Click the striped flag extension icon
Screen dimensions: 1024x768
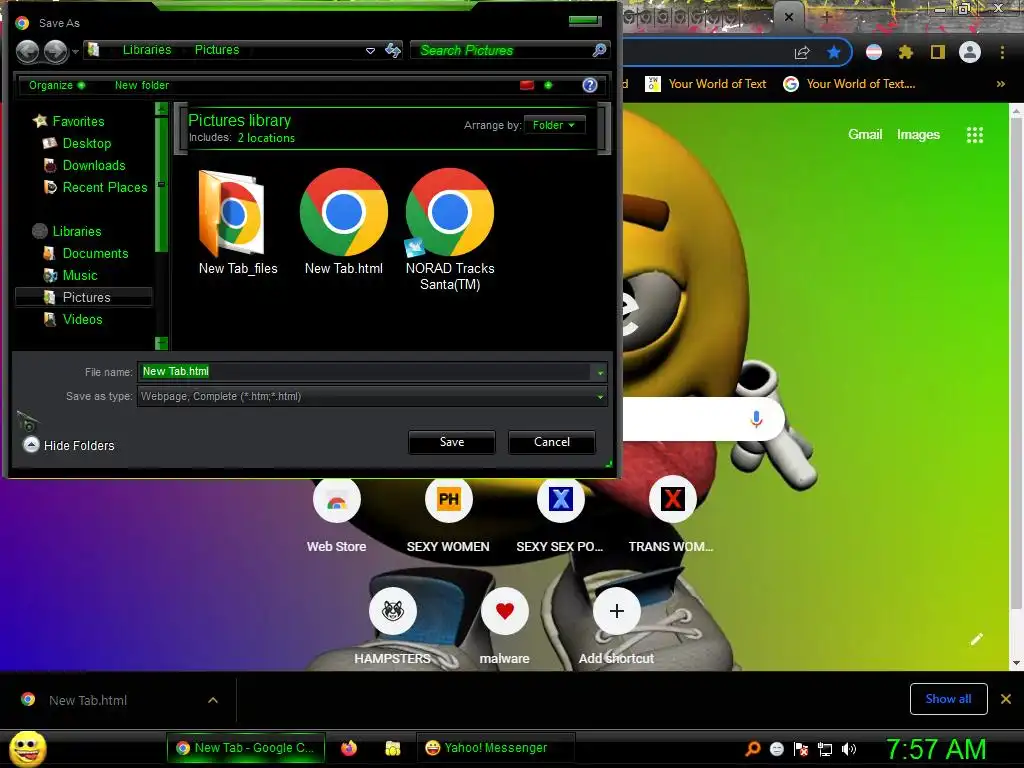(x=874, y=52)
